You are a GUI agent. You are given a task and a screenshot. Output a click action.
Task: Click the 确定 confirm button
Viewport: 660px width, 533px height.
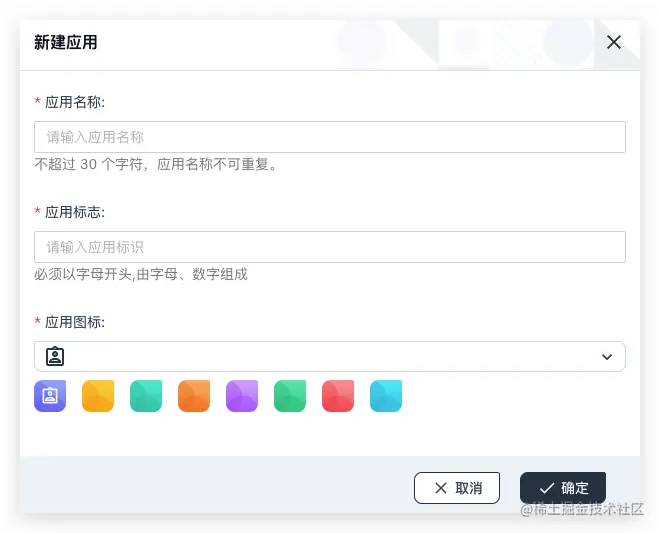point(563,488)
